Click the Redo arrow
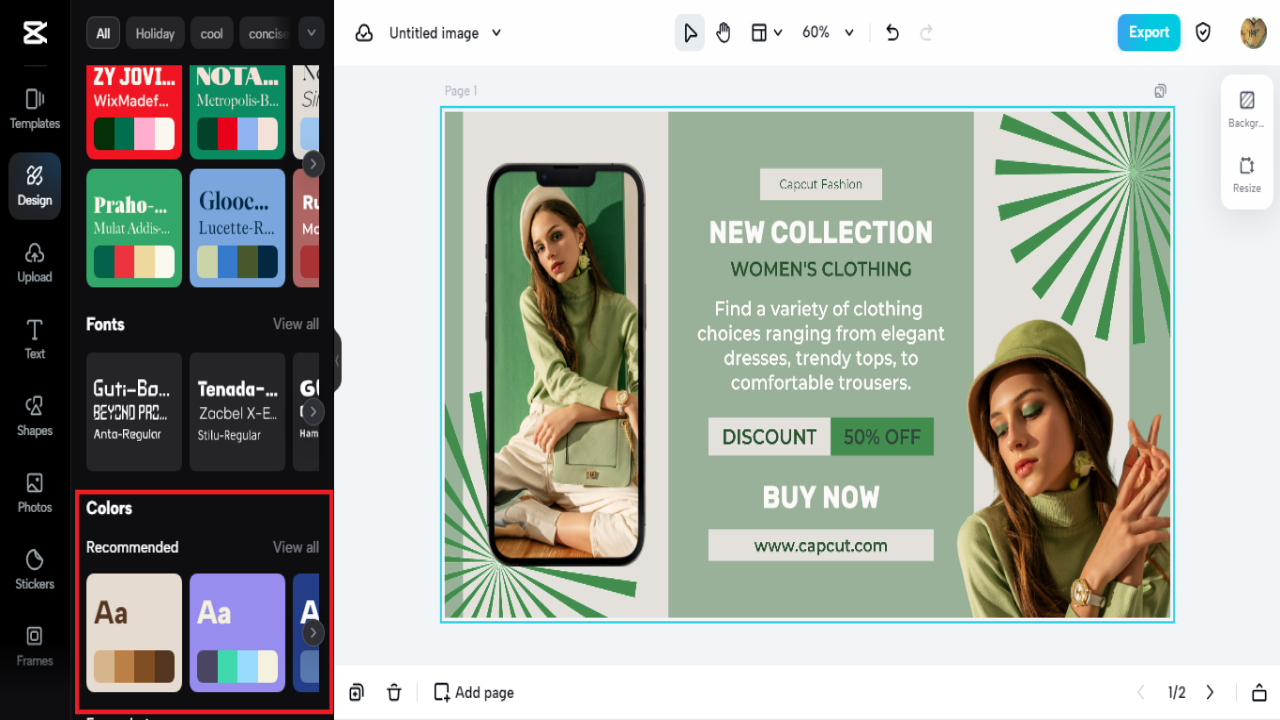Screen dimensions: 1280x720 [927, 33]
